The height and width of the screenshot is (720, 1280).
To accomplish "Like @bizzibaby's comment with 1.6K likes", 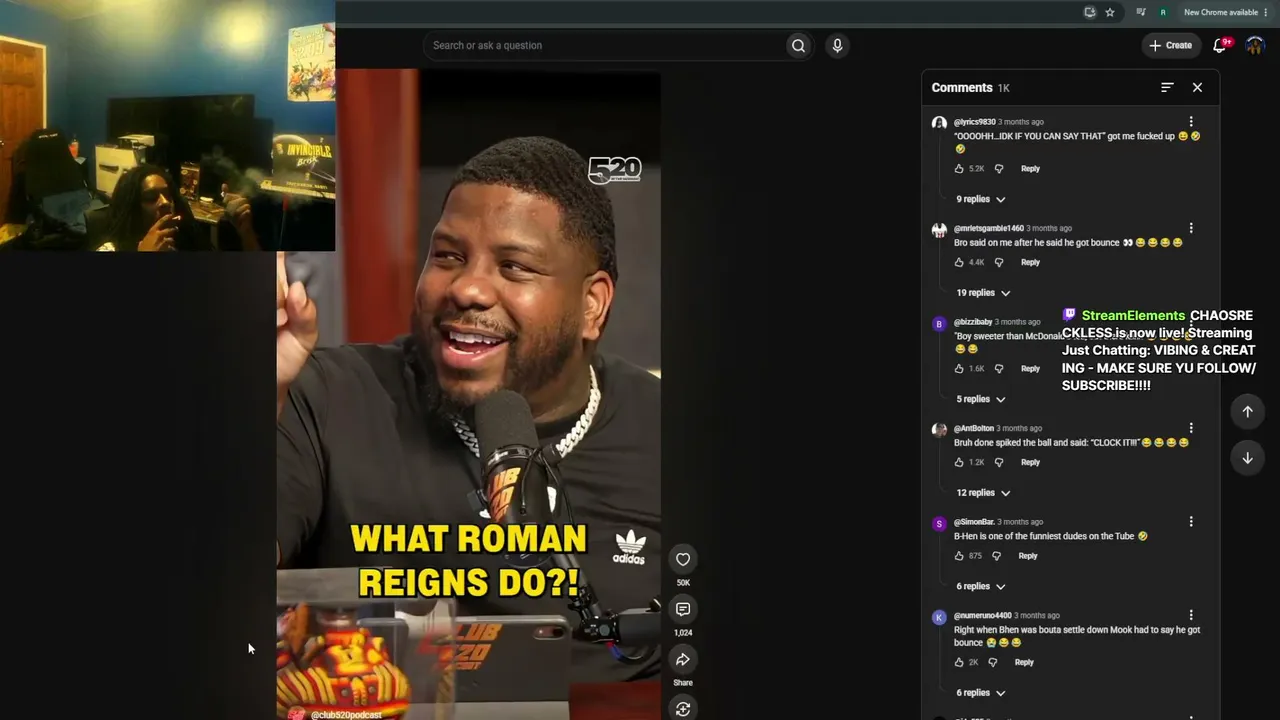I will click(x=959, y=369).
